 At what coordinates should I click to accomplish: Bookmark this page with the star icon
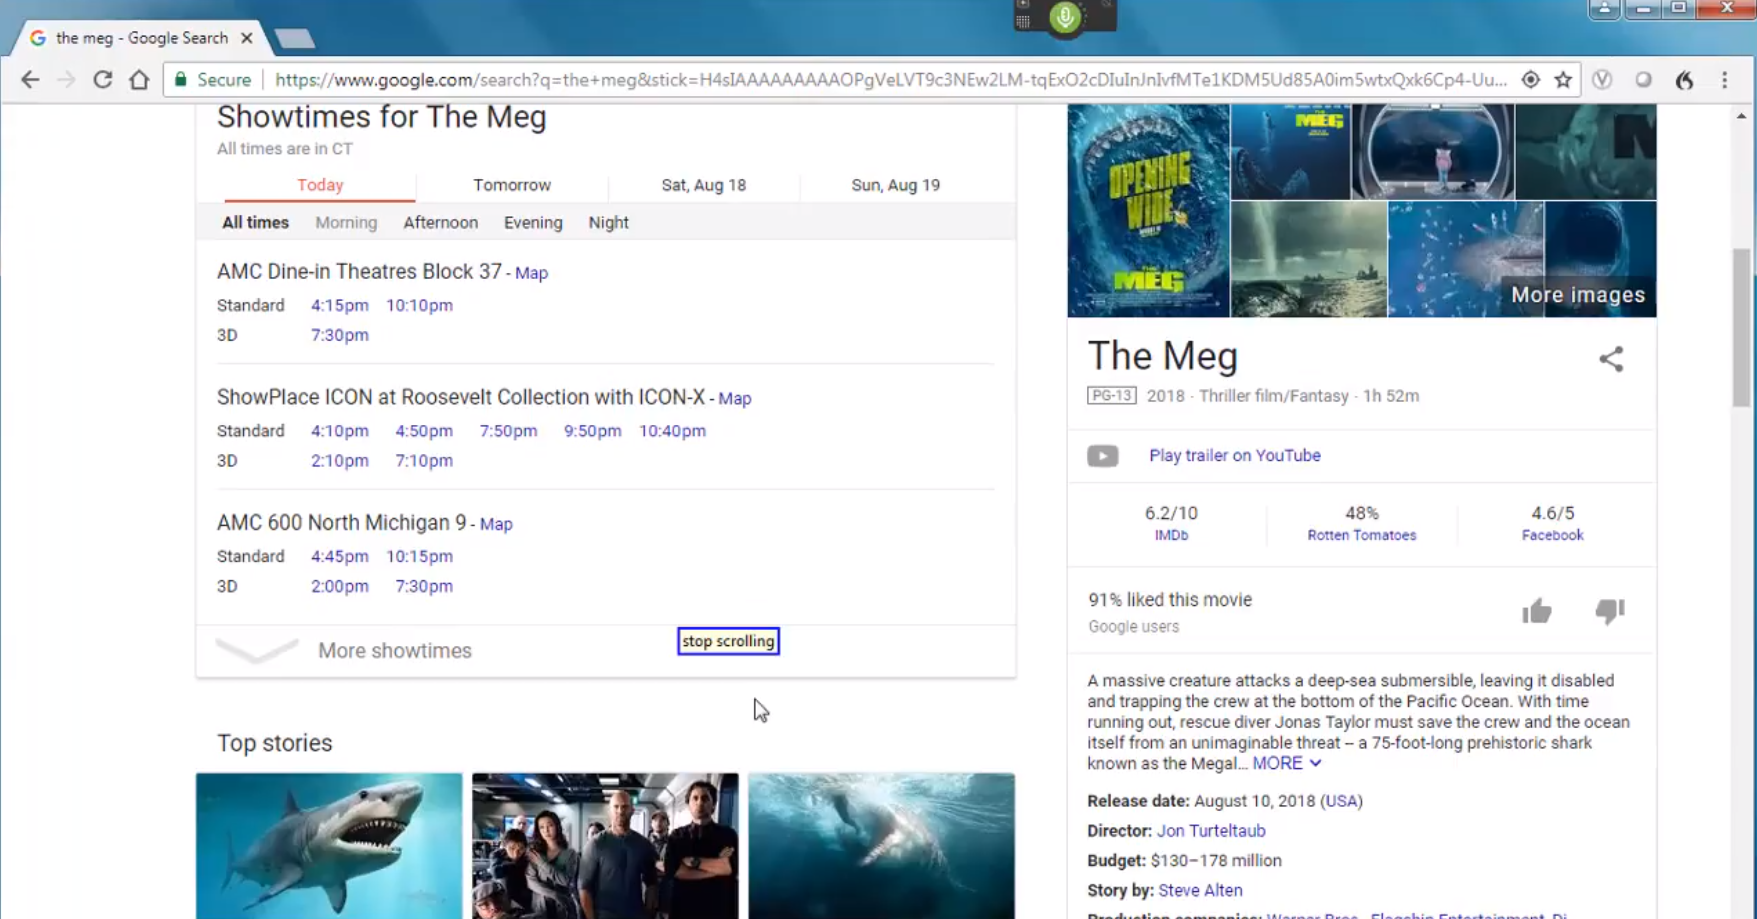tap(1563, 80)
